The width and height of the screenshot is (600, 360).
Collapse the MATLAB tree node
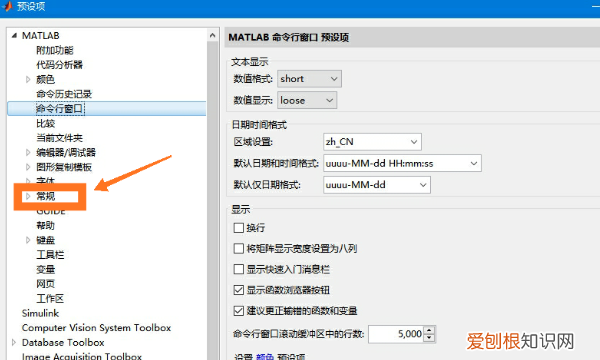pos(14,36)
